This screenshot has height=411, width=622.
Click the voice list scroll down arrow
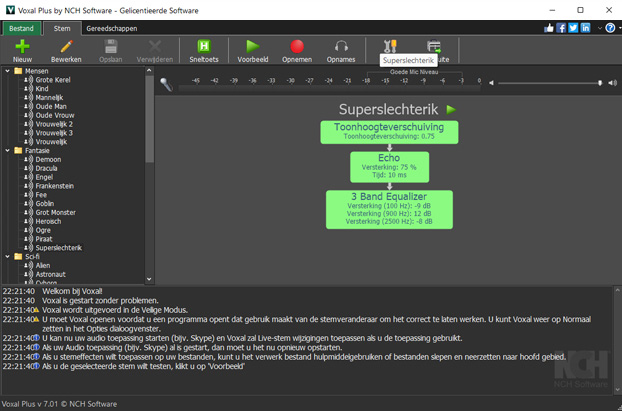pos(149,279)
